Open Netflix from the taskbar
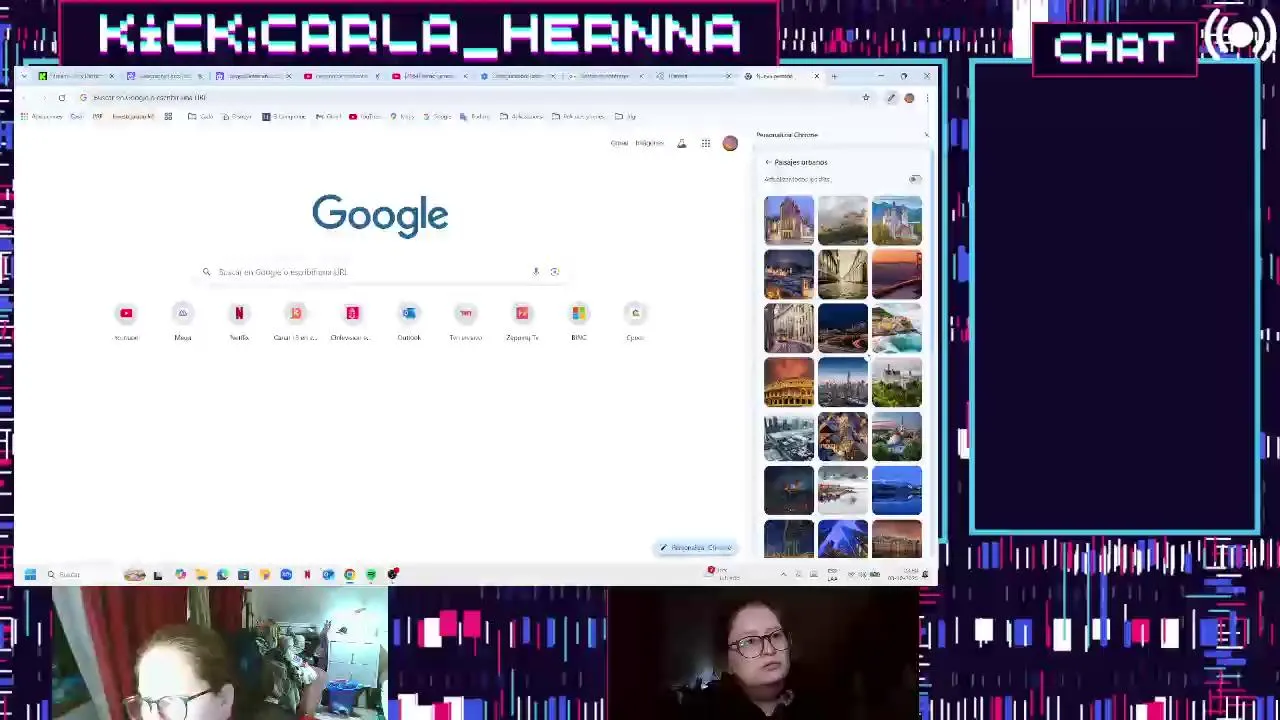Screen dimensions: 1280x720 [x=307, y=574]
